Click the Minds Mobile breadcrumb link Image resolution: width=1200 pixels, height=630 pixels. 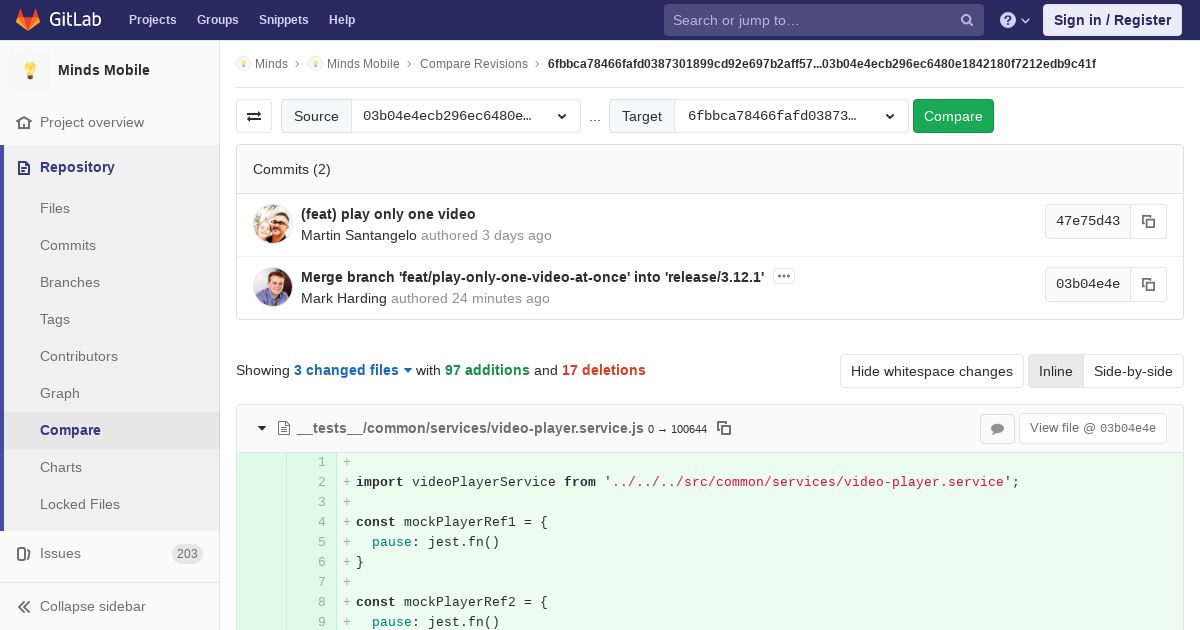pyautogui.click(x=363, y=64)
